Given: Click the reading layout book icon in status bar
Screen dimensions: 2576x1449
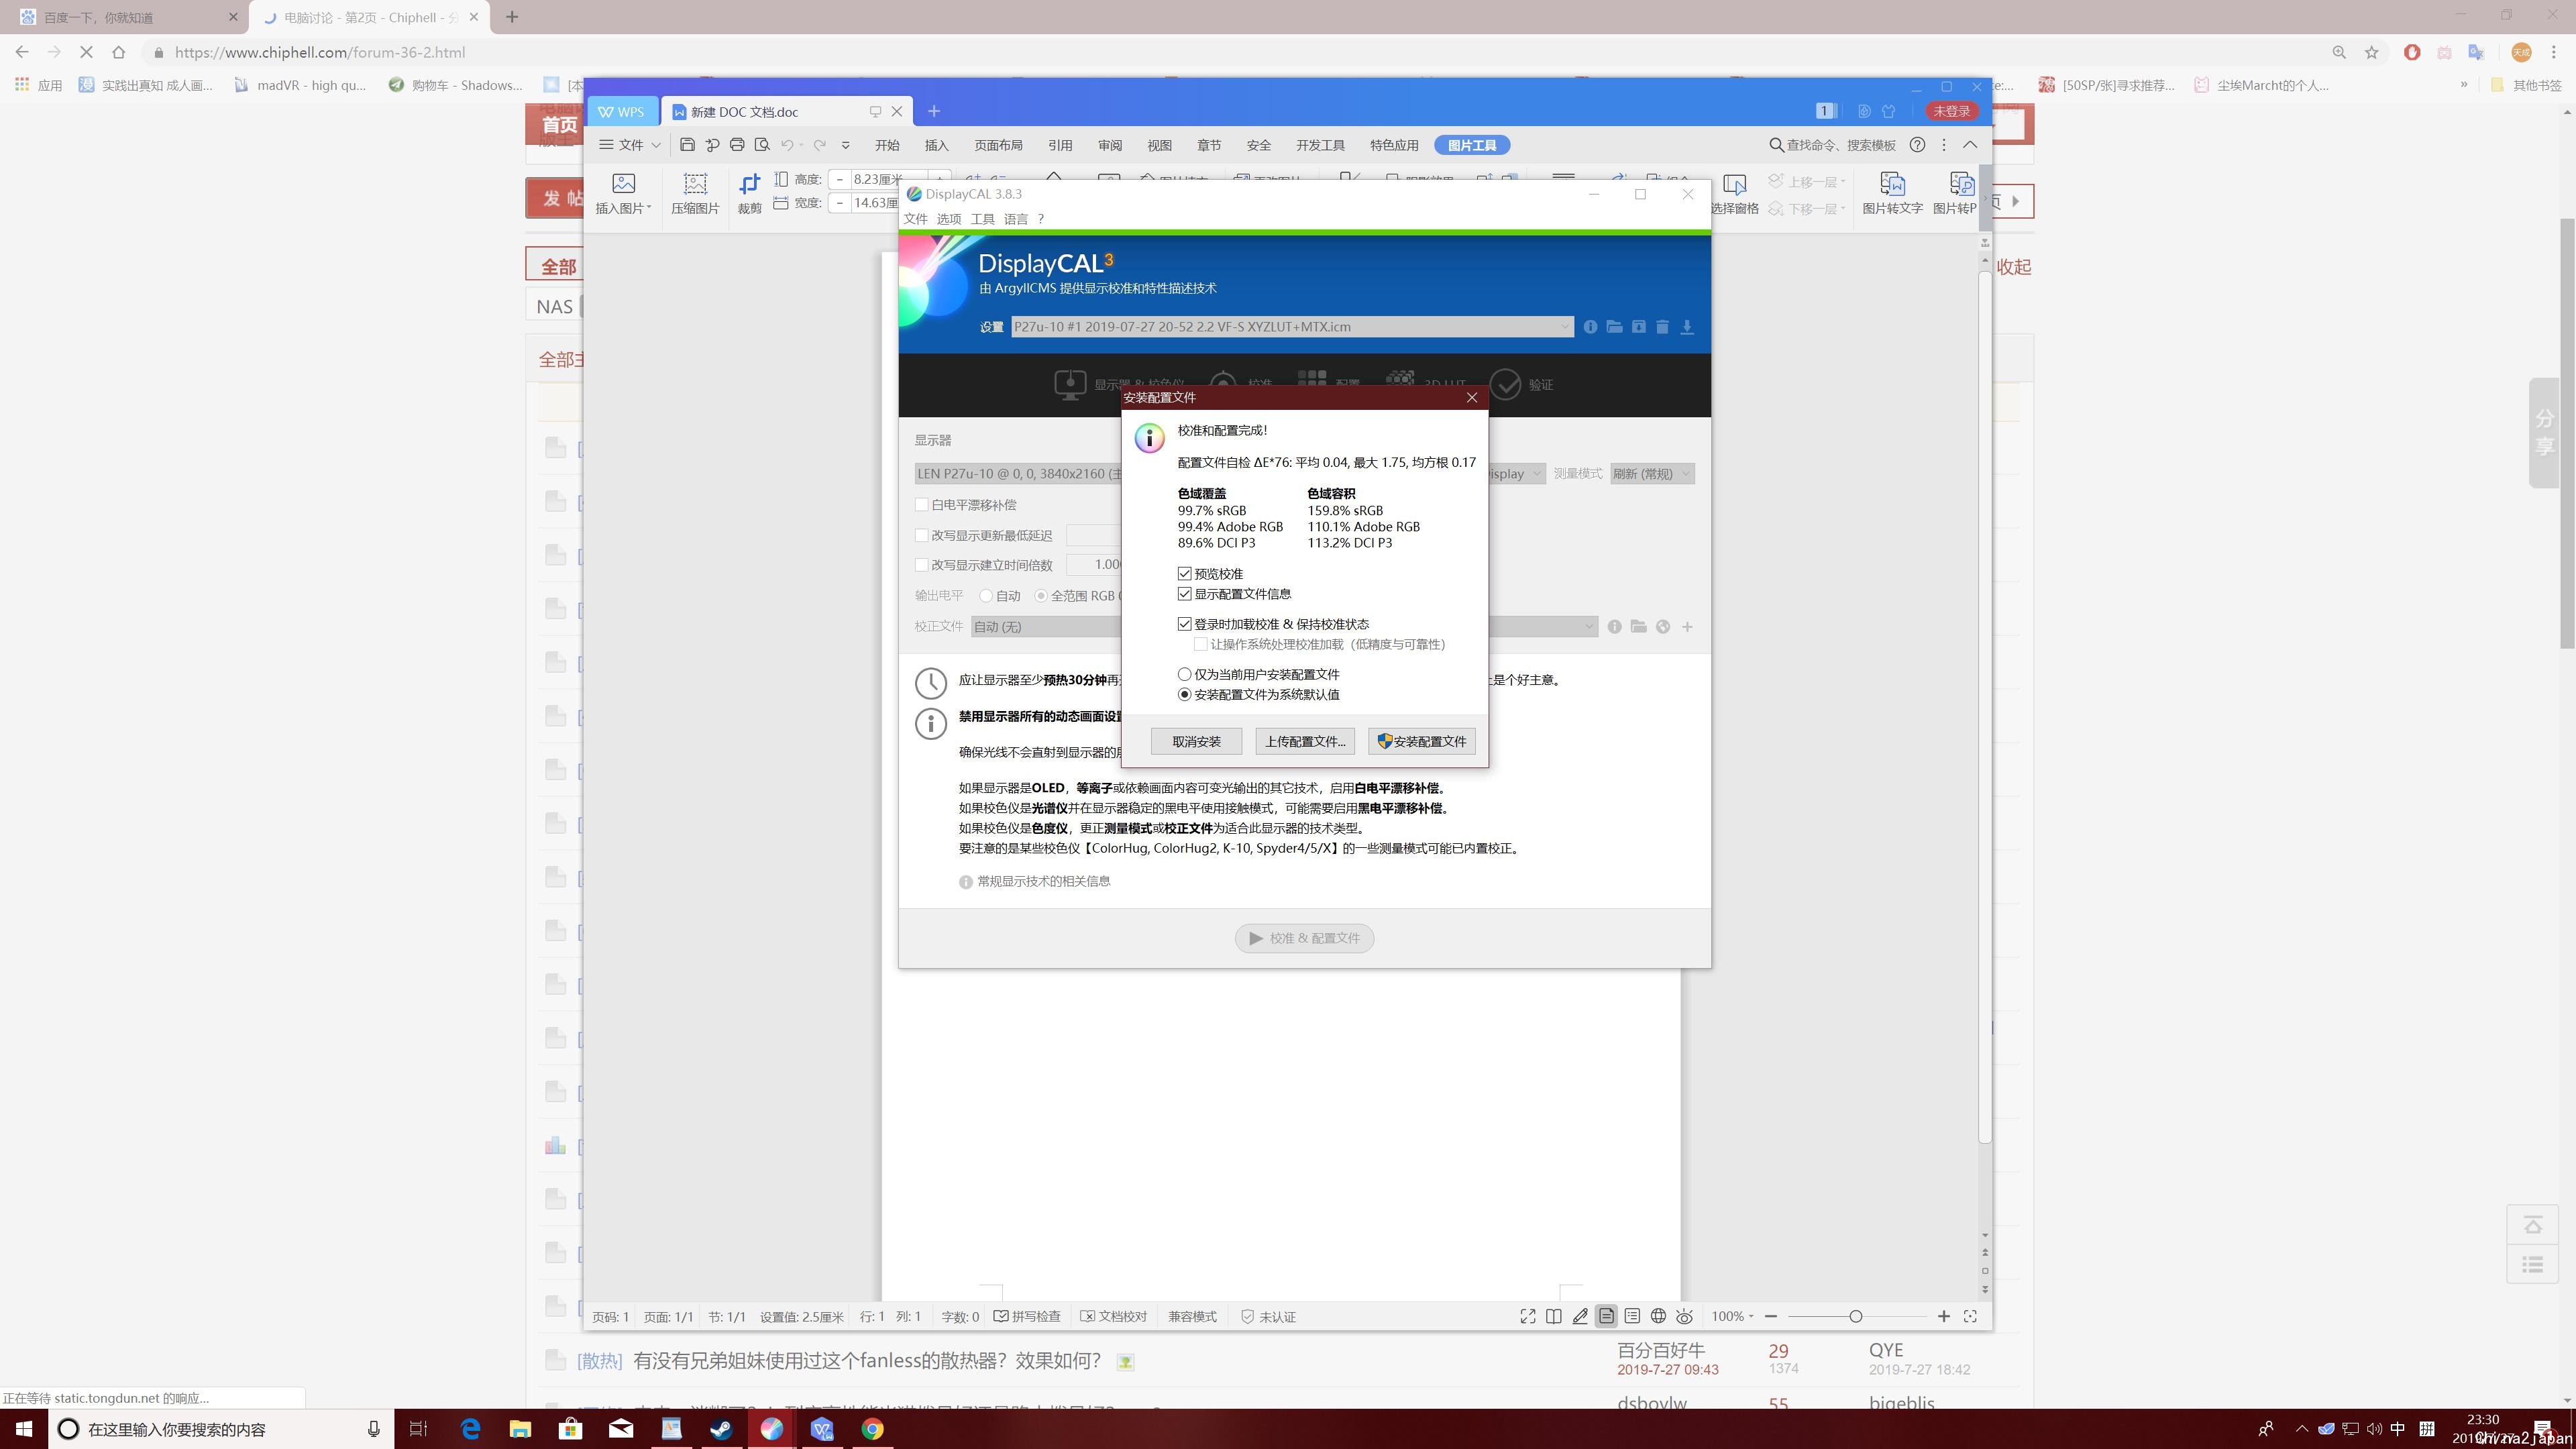Looking at the screenshot, I should [1553, 1317].
